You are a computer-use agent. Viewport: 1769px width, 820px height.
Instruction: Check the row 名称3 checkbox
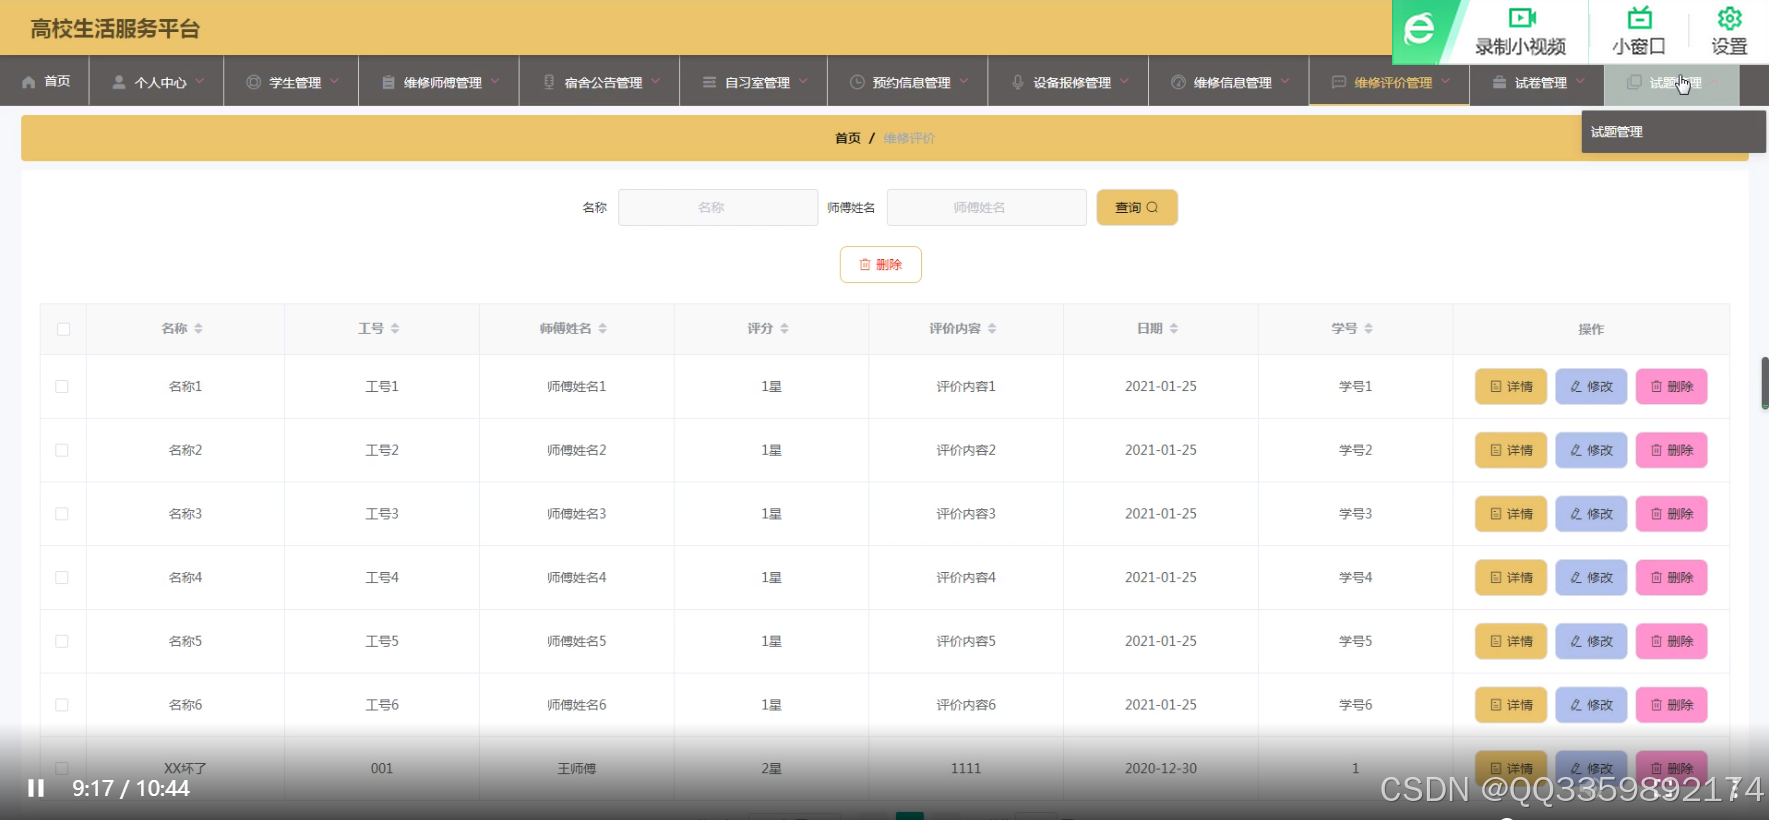(62, 514)
